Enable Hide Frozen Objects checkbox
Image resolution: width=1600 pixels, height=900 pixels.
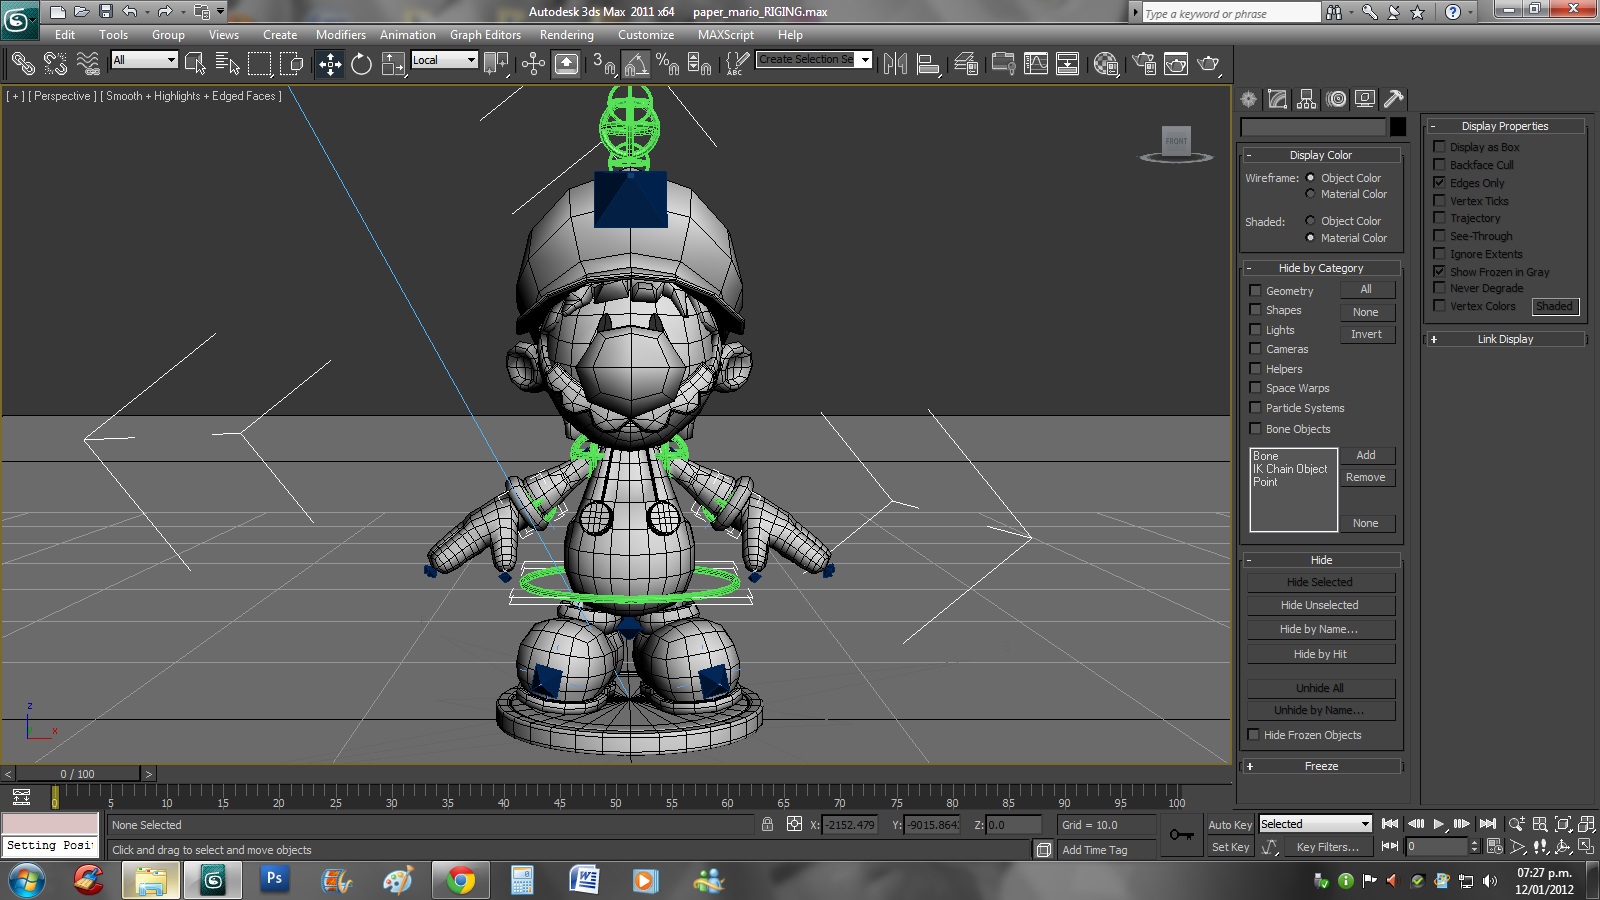click(1254, 735)
